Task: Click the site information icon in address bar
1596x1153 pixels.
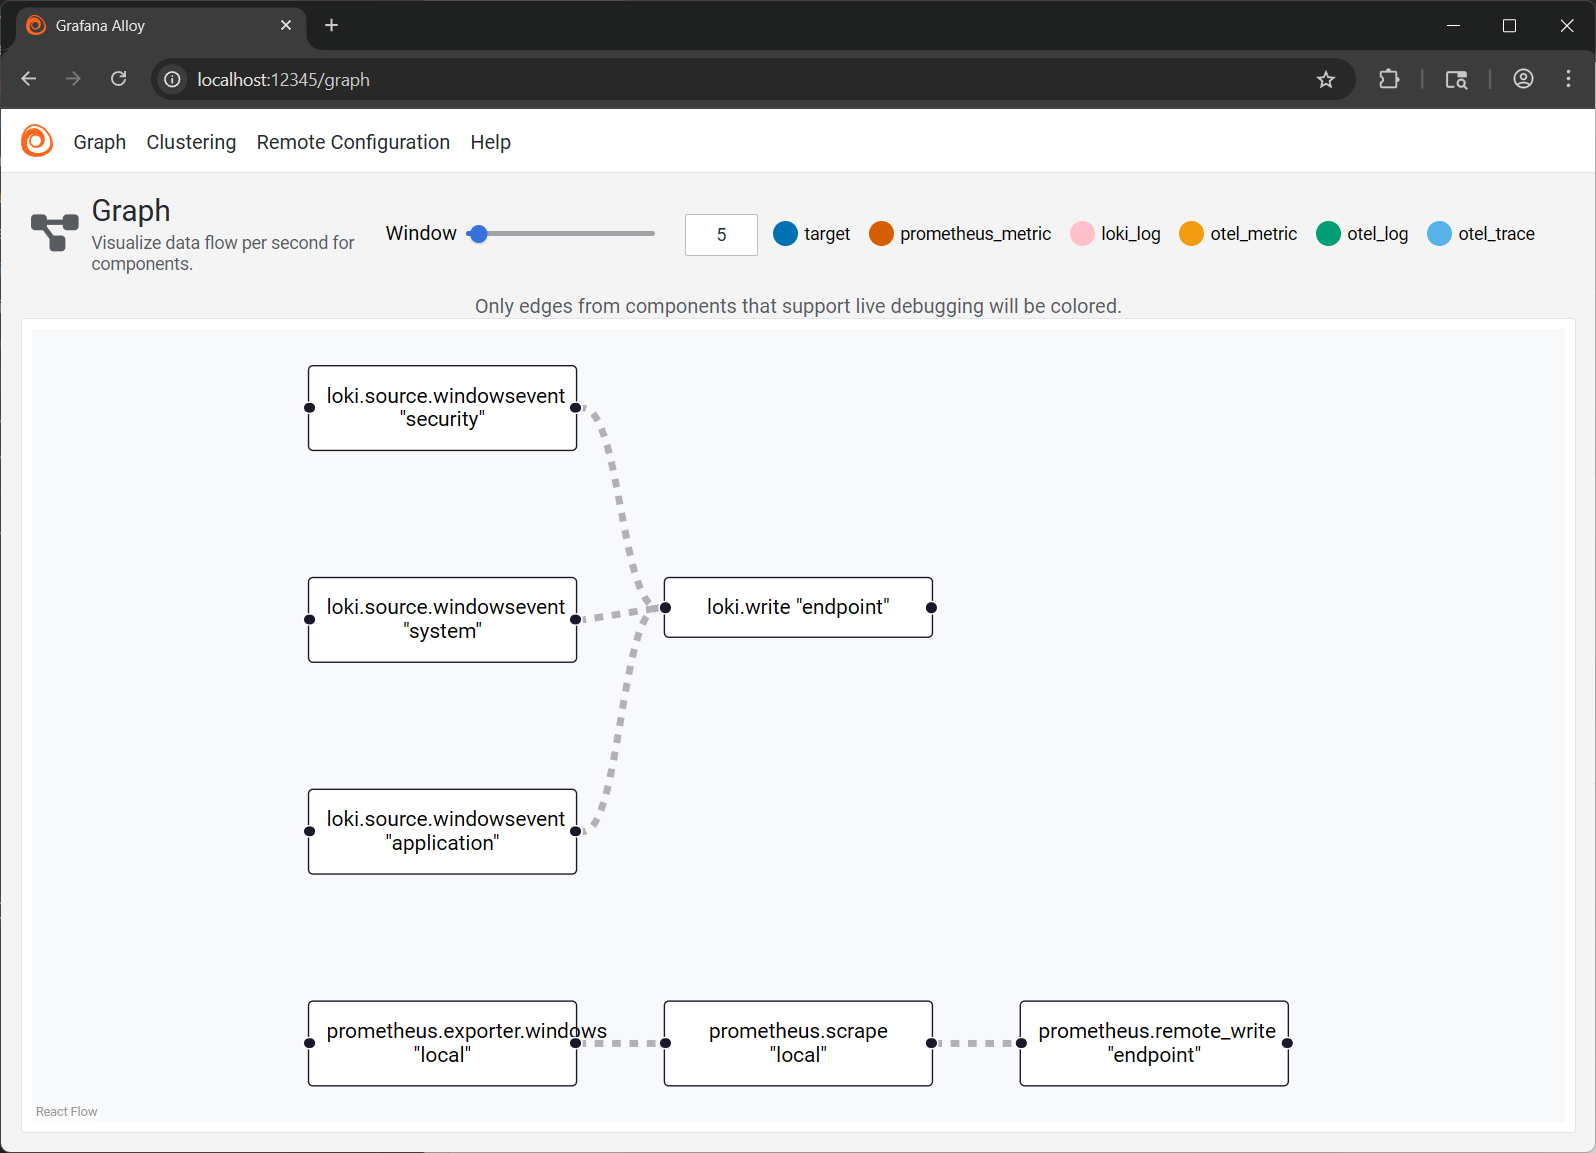Action: (x=173, y=79)
